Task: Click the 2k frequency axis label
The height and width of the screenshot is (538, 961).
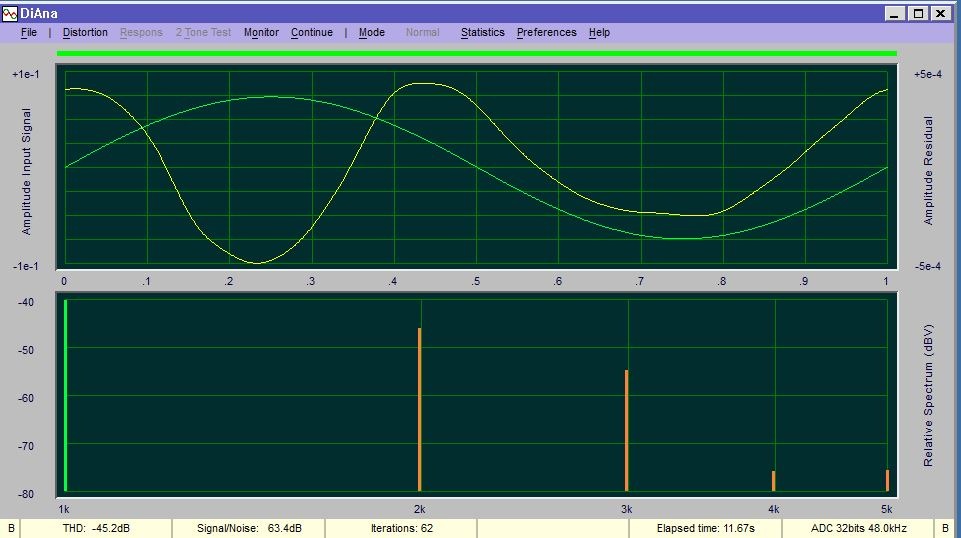Action: pyautogui.click(x=420, y=509)
